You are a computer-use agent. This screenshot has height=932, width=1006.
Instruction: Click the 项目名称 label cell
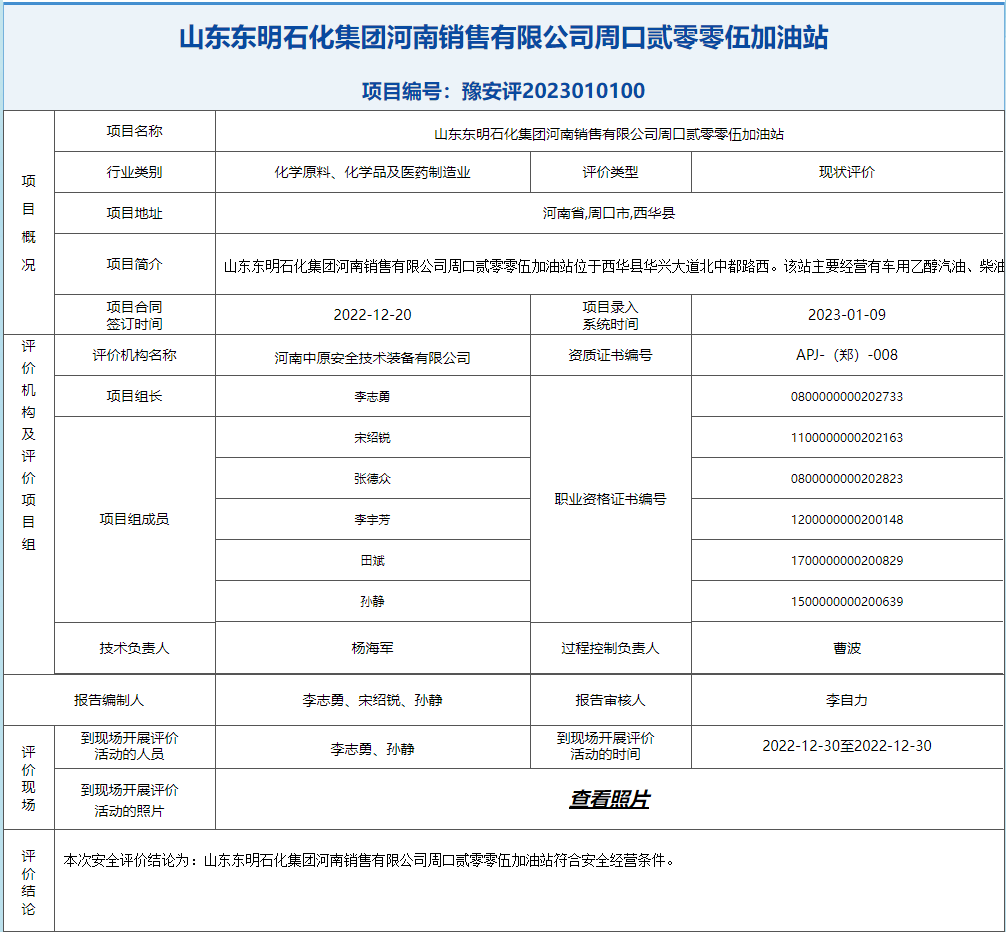135,131
